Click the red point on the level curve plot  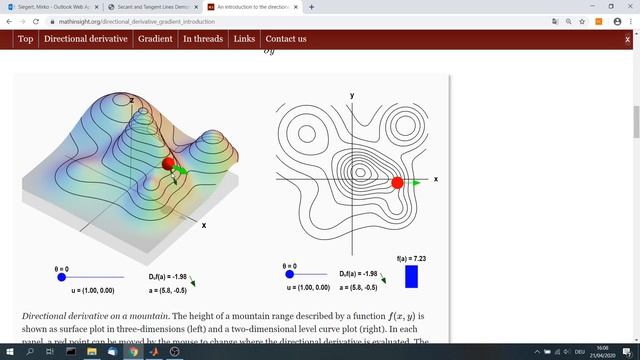(x=397, y=183)
